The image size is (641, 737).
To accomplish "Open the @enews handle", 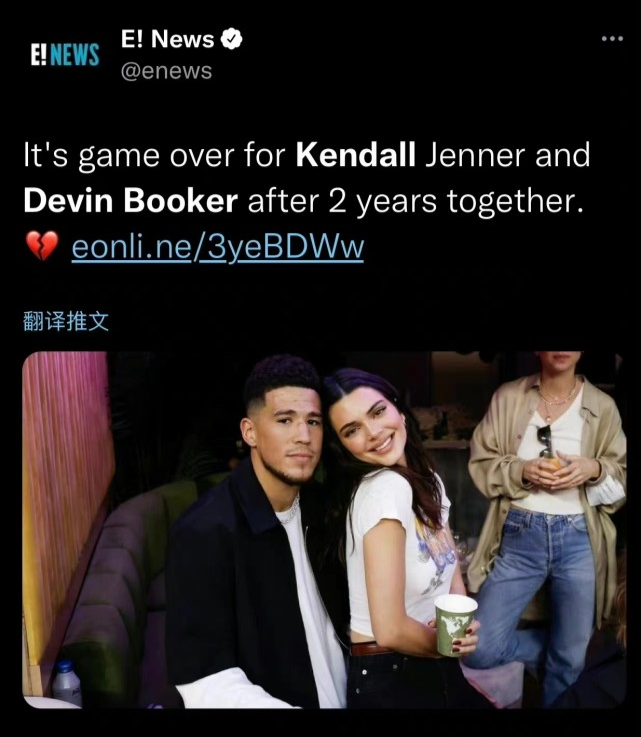I will click(166, 71).
